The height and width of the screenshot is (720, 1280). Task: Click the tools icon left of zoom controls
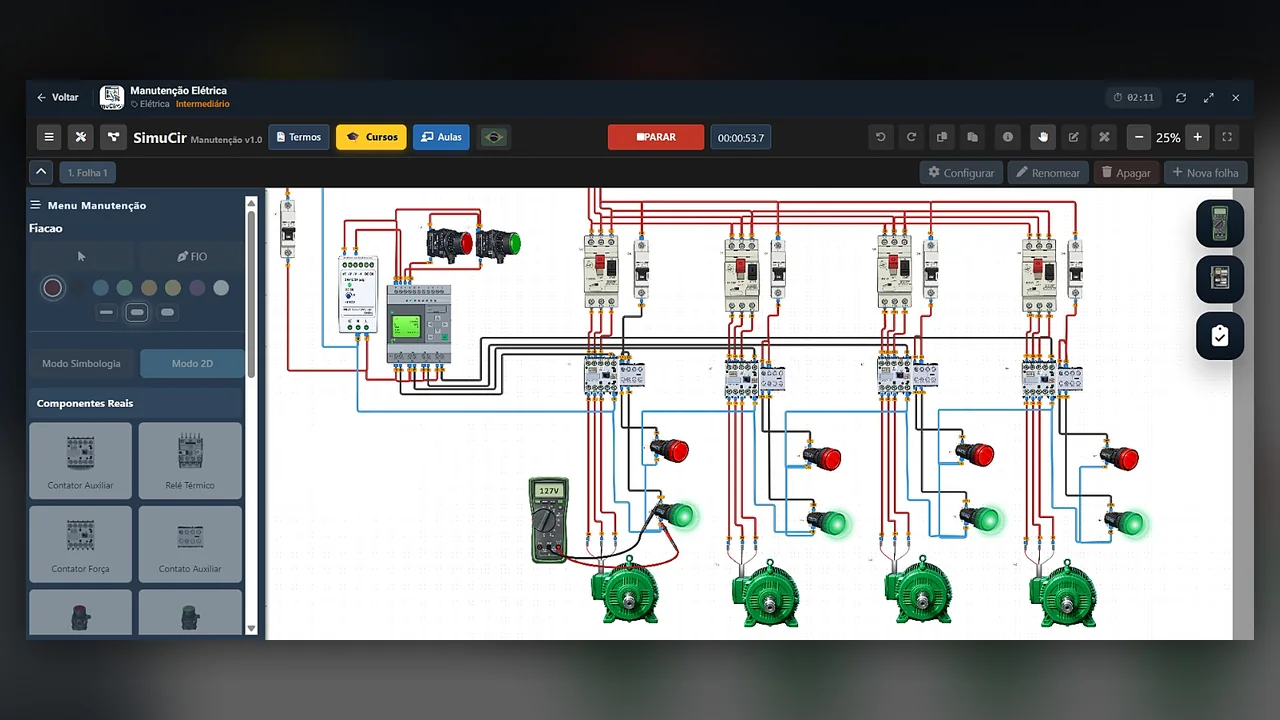(x=1104, y=137)
